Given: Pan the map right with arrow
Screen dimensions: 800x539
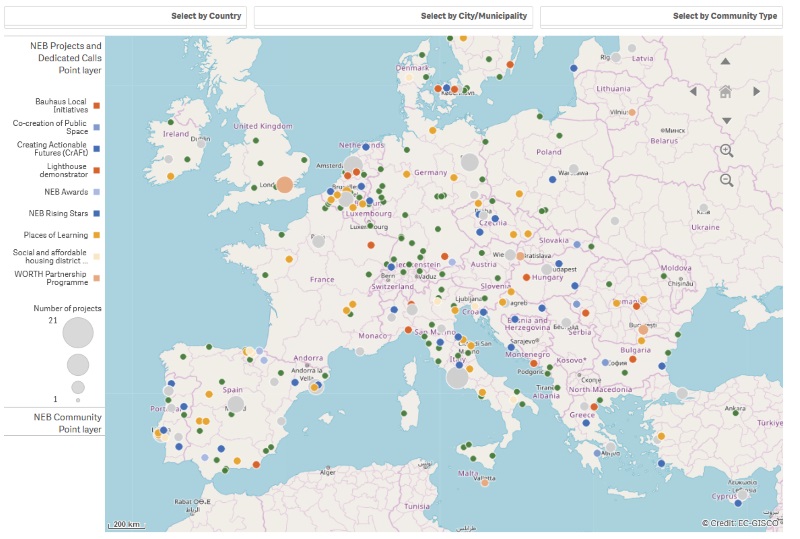Looking at the screenshot, I should tap(757, 91).
